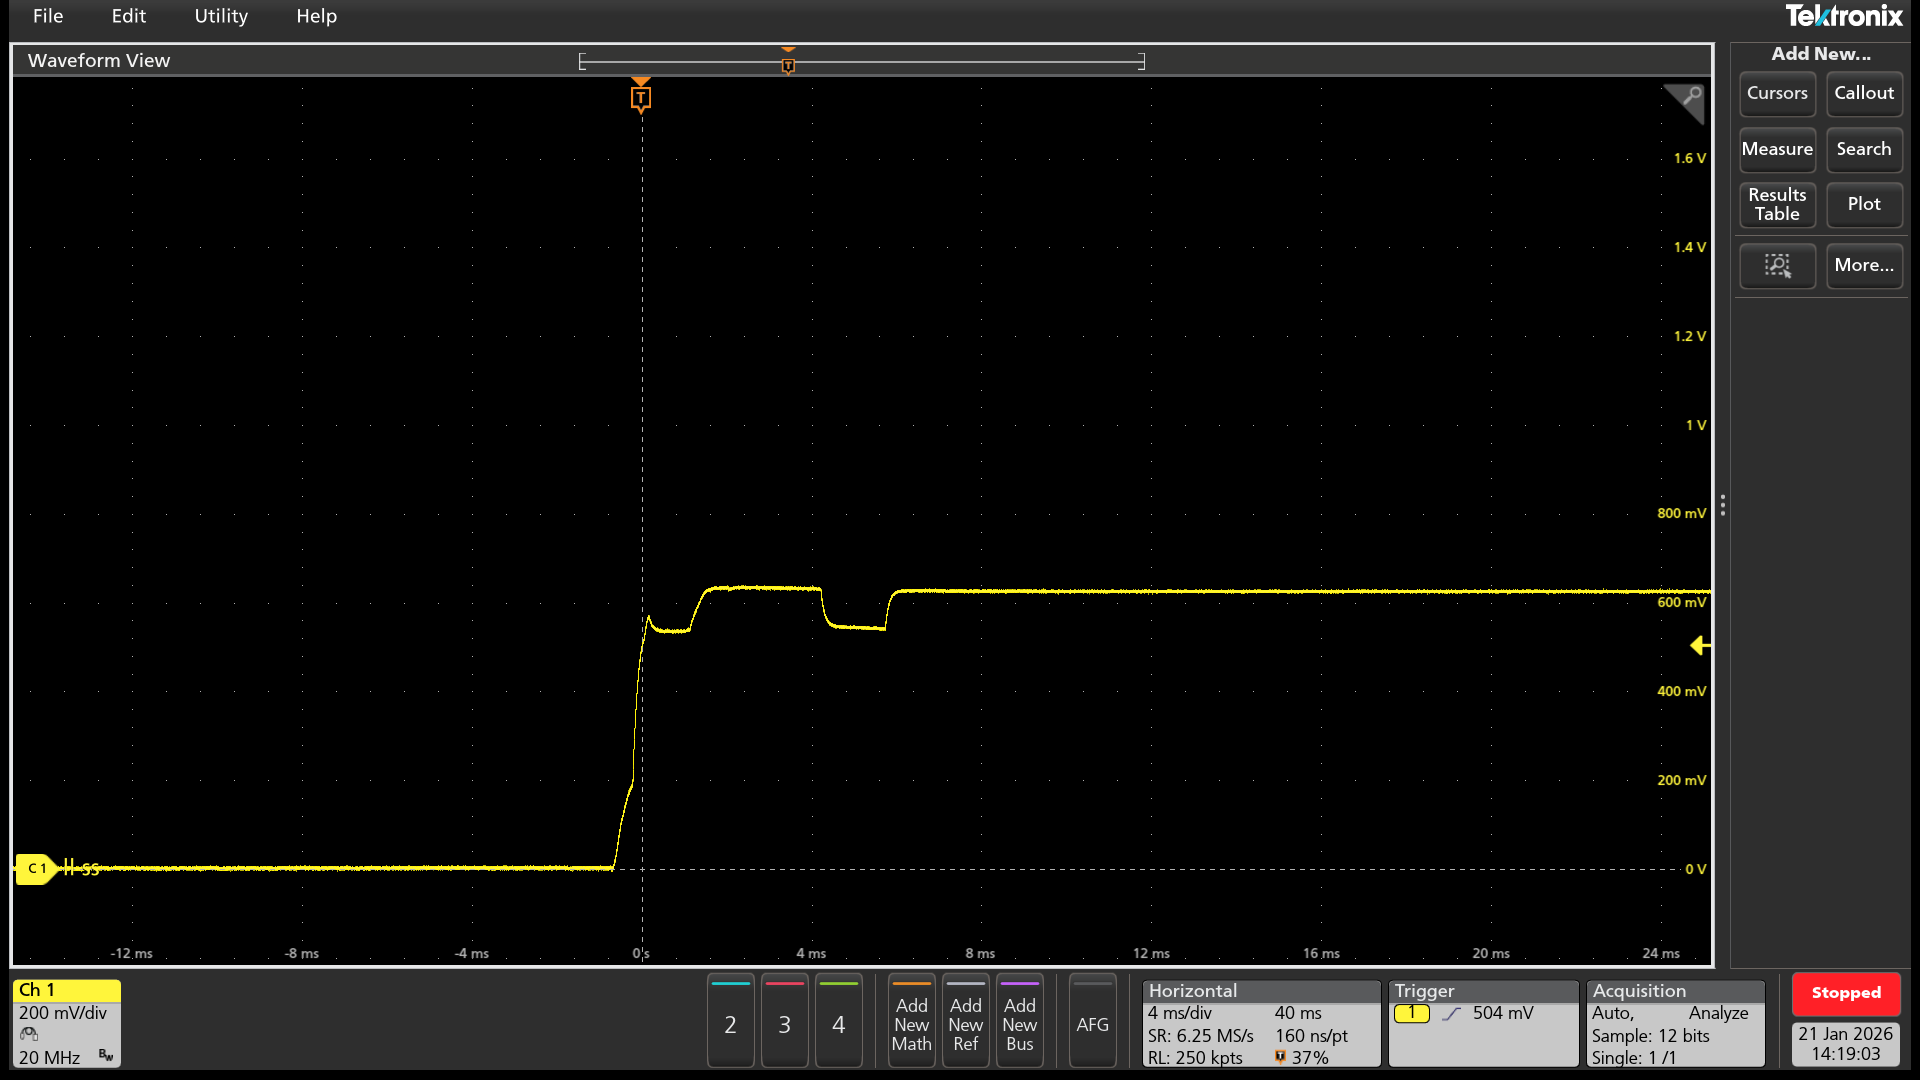Viewport: 1920px width, 1080px height.
Task: Click the 20 MHz bandwidth text
Action: point(50,1058)
